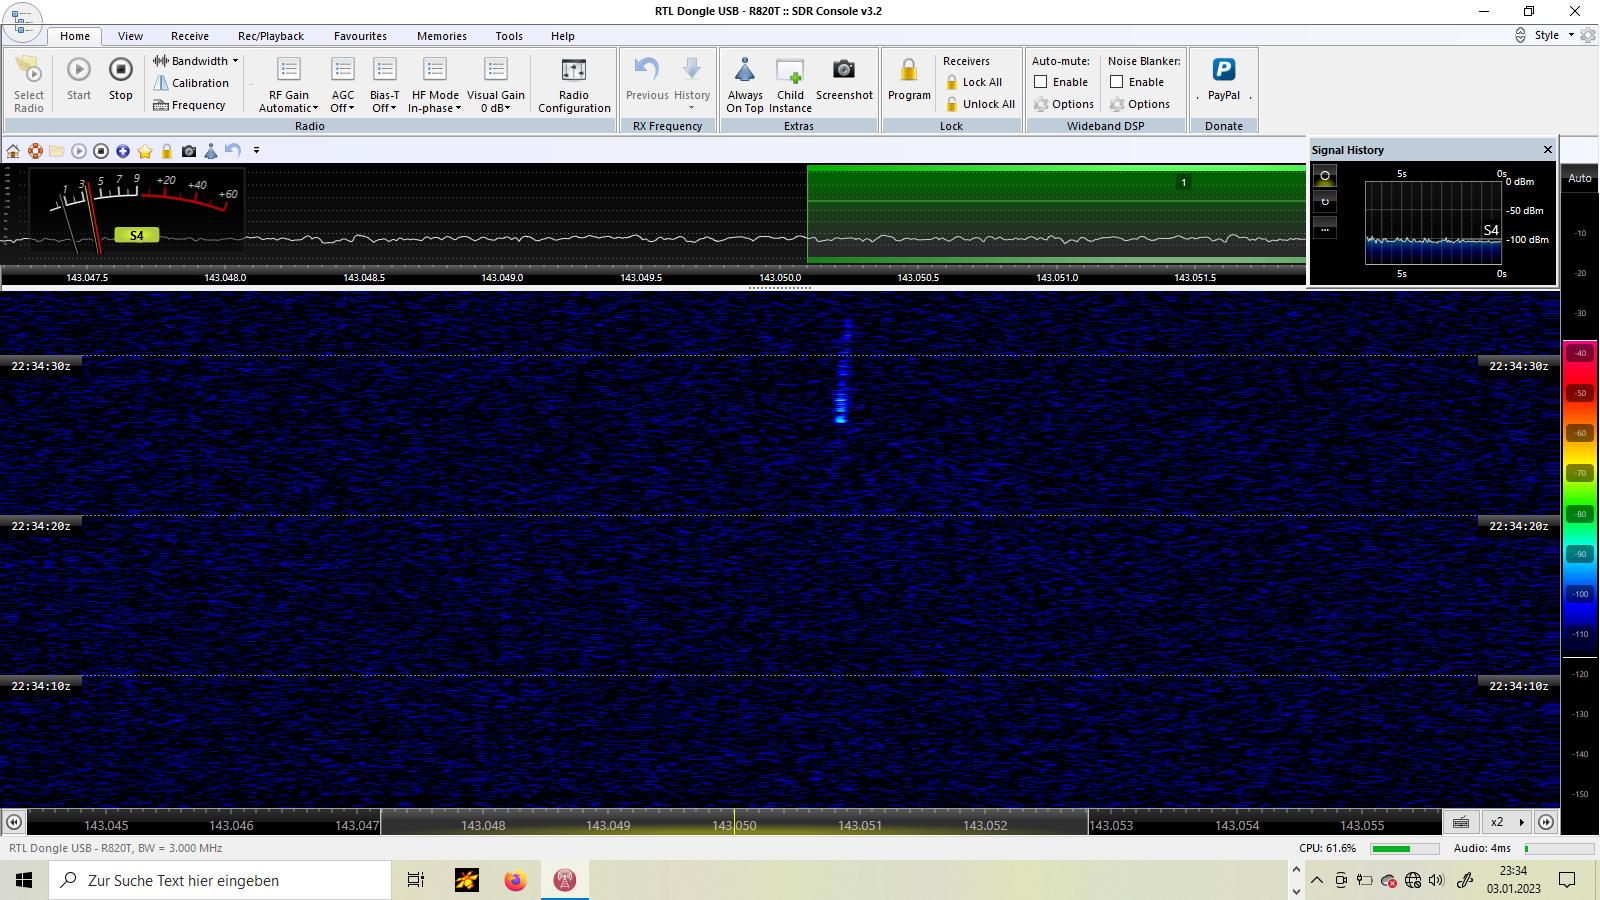Open Noise Blanker Options

[x=1140, y=104]
